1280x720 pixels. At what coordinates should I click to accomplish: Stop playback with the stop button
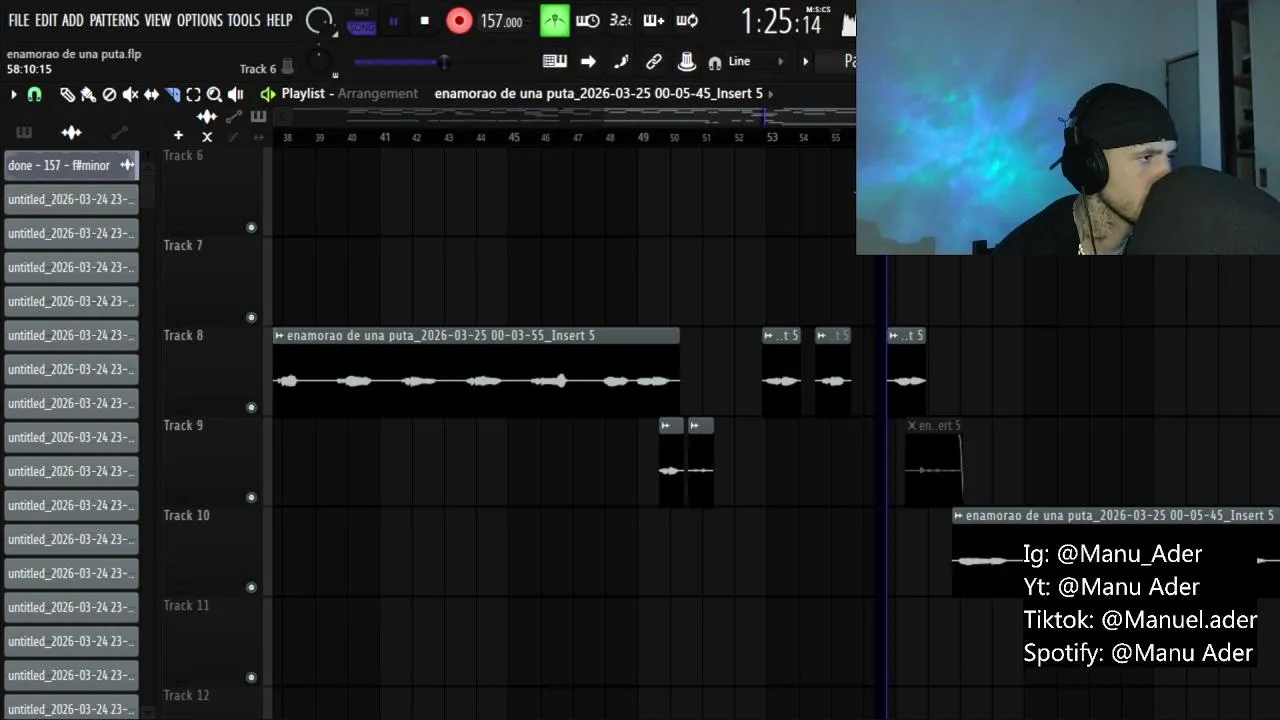pos(425,21)
